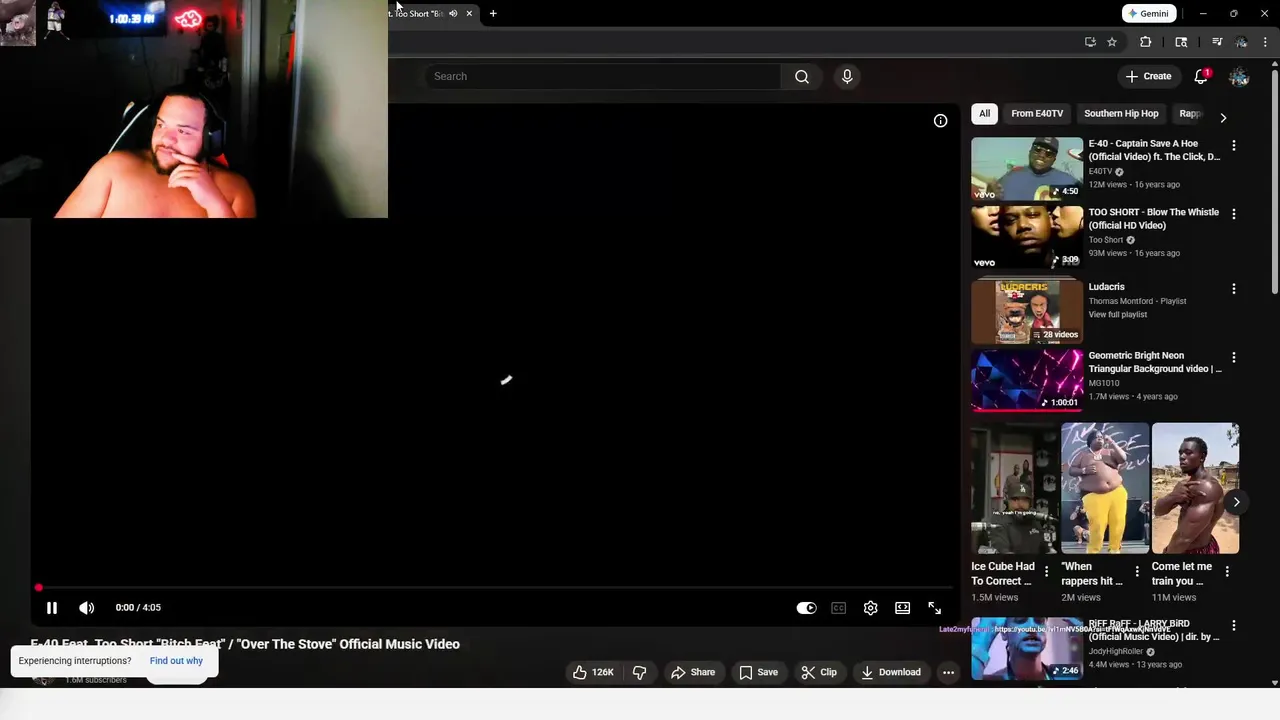Click the install app icon in address bar
The width and height of the screenshot is (1280, 720).
[x=1090, y=42]
